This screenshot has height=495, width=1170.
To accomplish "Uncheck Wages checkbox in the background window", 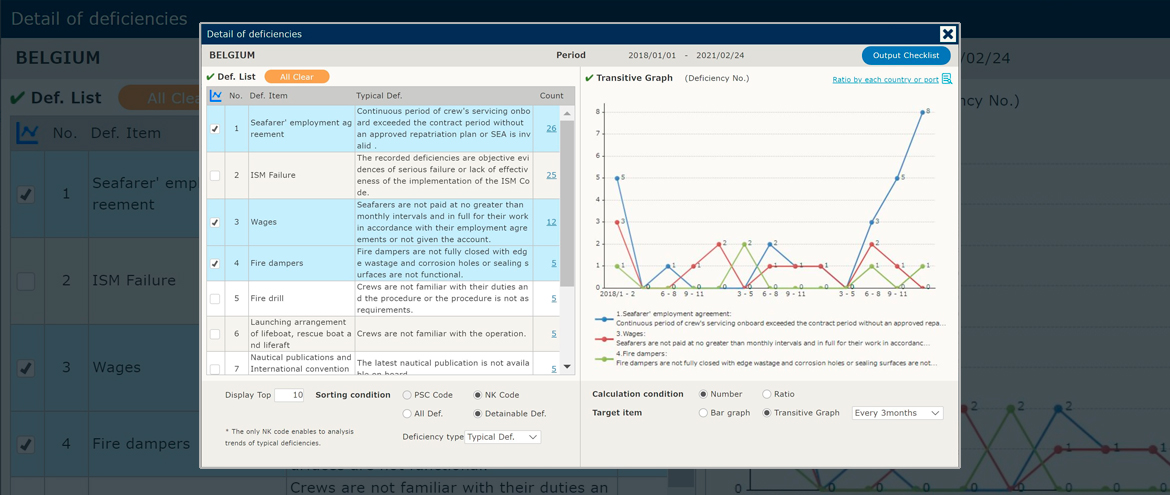I will click(x=26, y=367).
